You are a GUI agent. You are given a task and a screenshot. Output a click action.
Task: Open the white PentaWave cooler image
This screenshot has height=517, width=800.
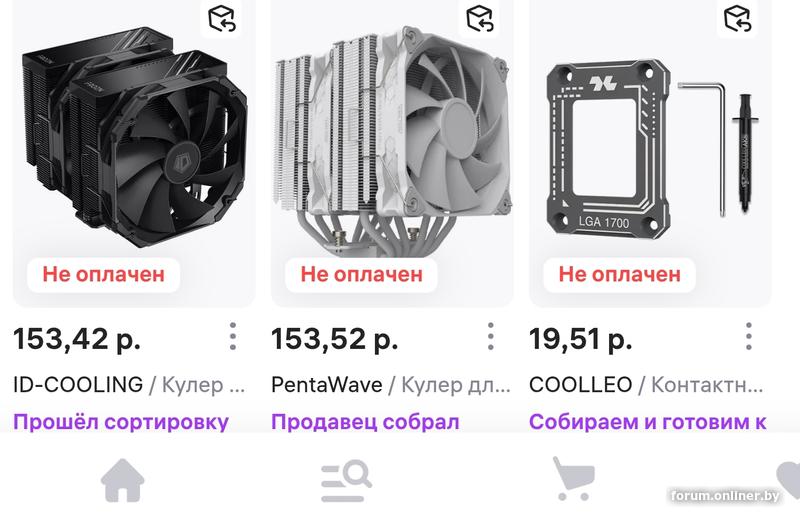point(392,142)
